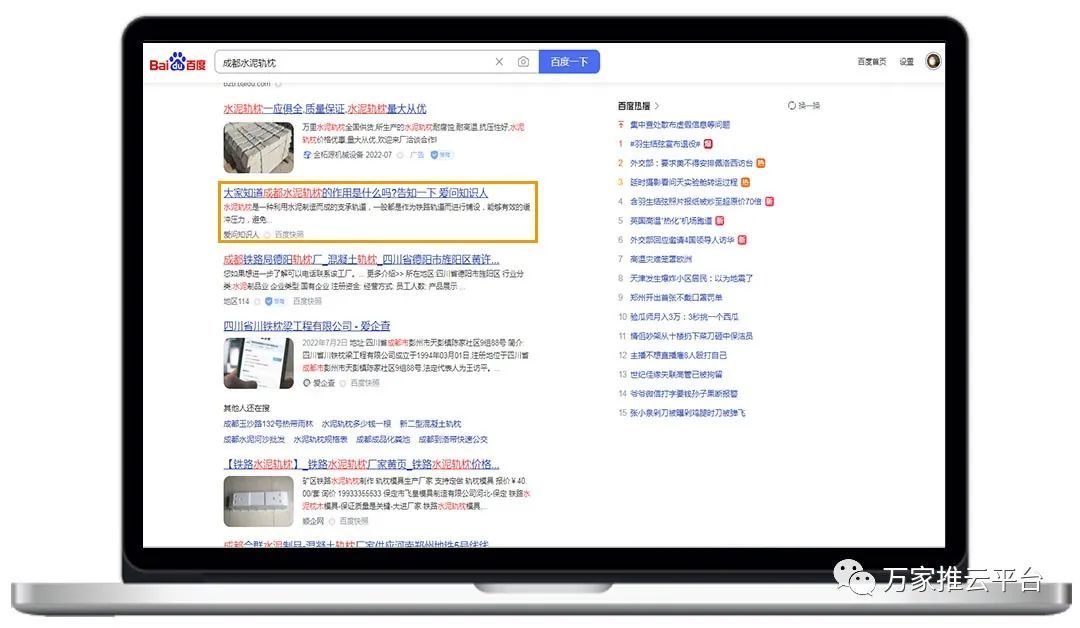Click the Baidu paw logo
The width and height of the screenshot is (1080, 628).
coord(177,63)
